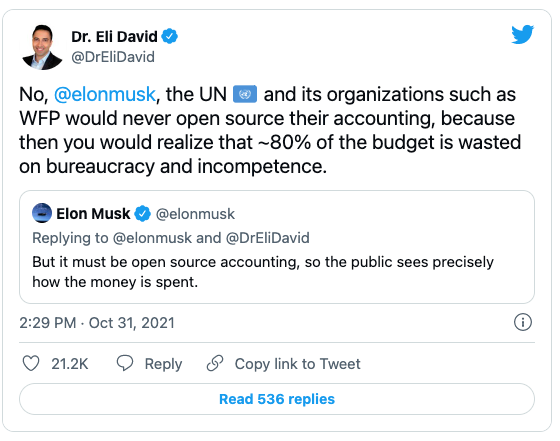Click the reply speech bubble icon
Viewport: 560px width, 441px height.
click(125, 363)
